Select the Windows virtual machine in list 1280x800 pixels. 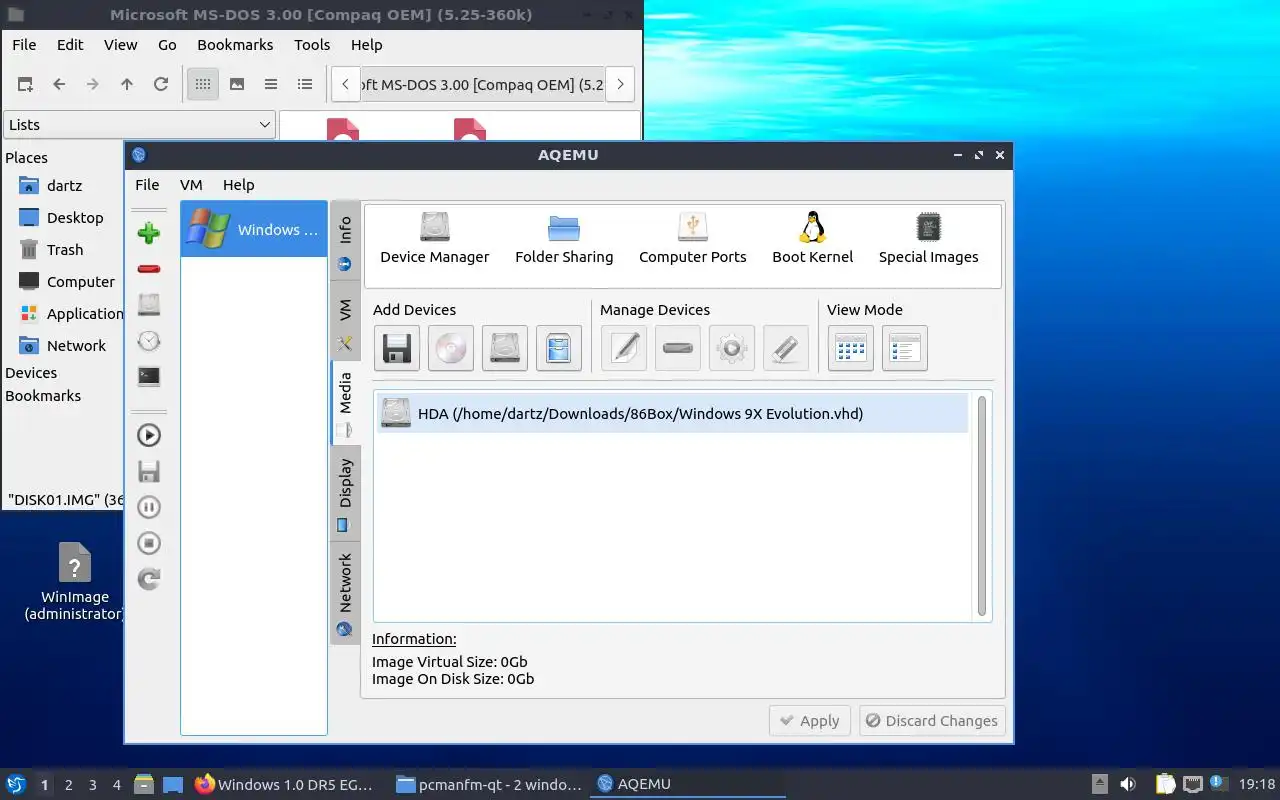click(254, 229)
